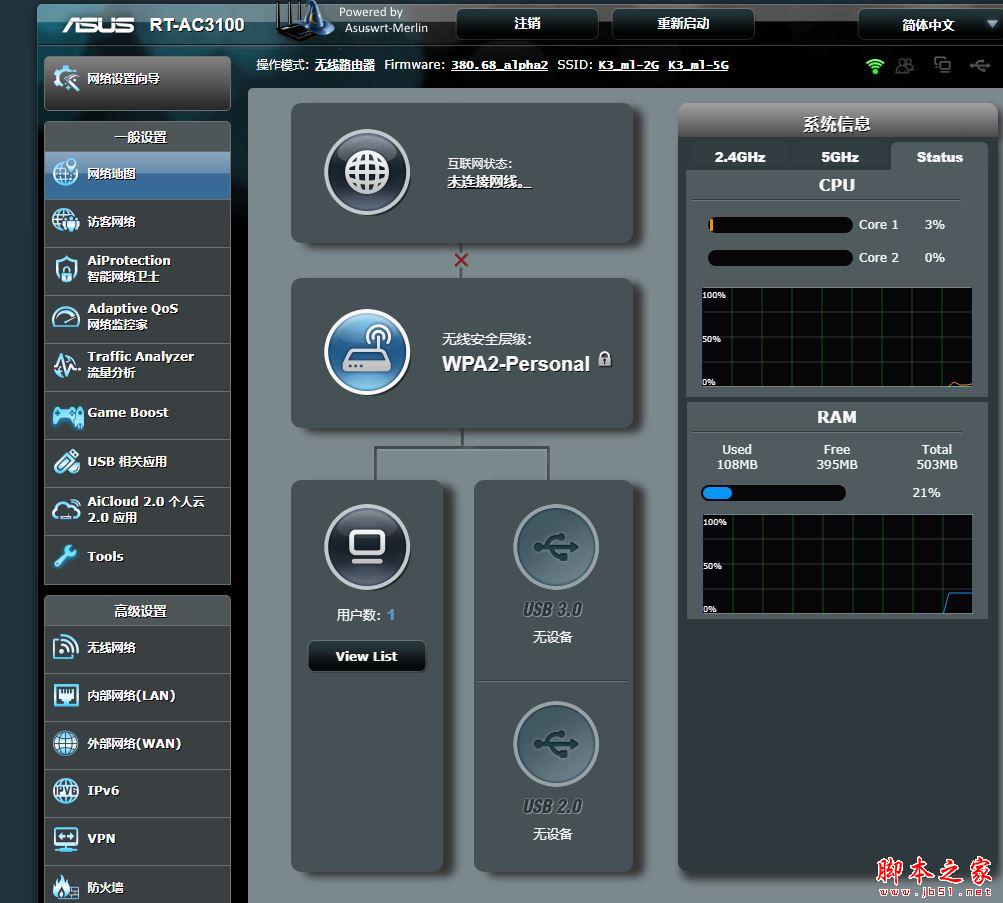Click the USB status icon in header

tap(979, 65)
